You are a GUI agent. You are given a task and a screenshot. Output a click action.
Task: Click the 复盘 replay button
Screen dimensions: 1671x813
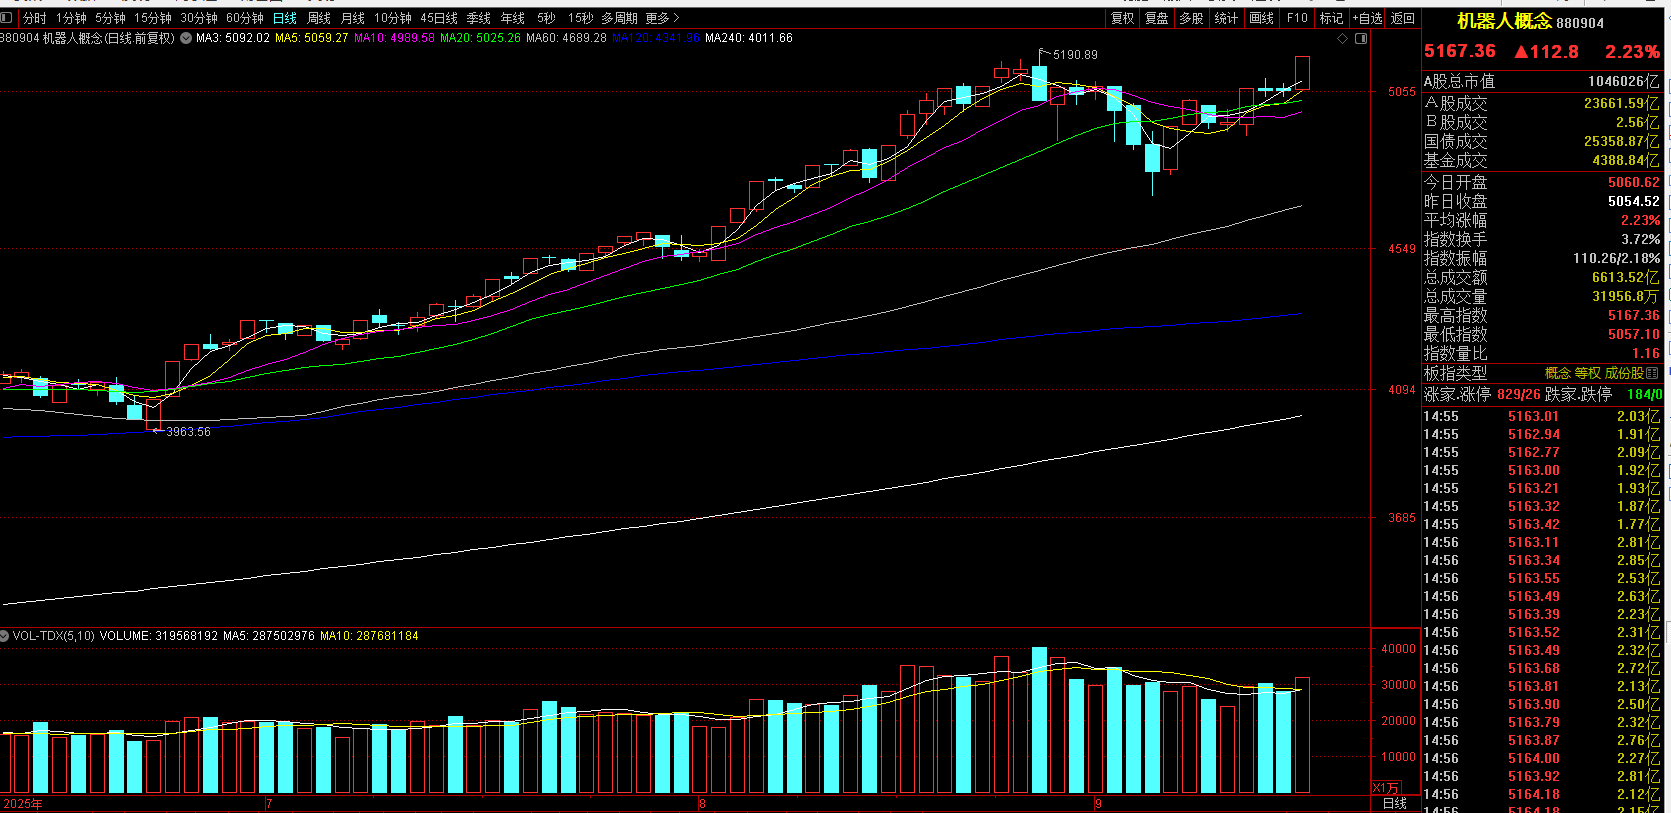[1157, 18]
